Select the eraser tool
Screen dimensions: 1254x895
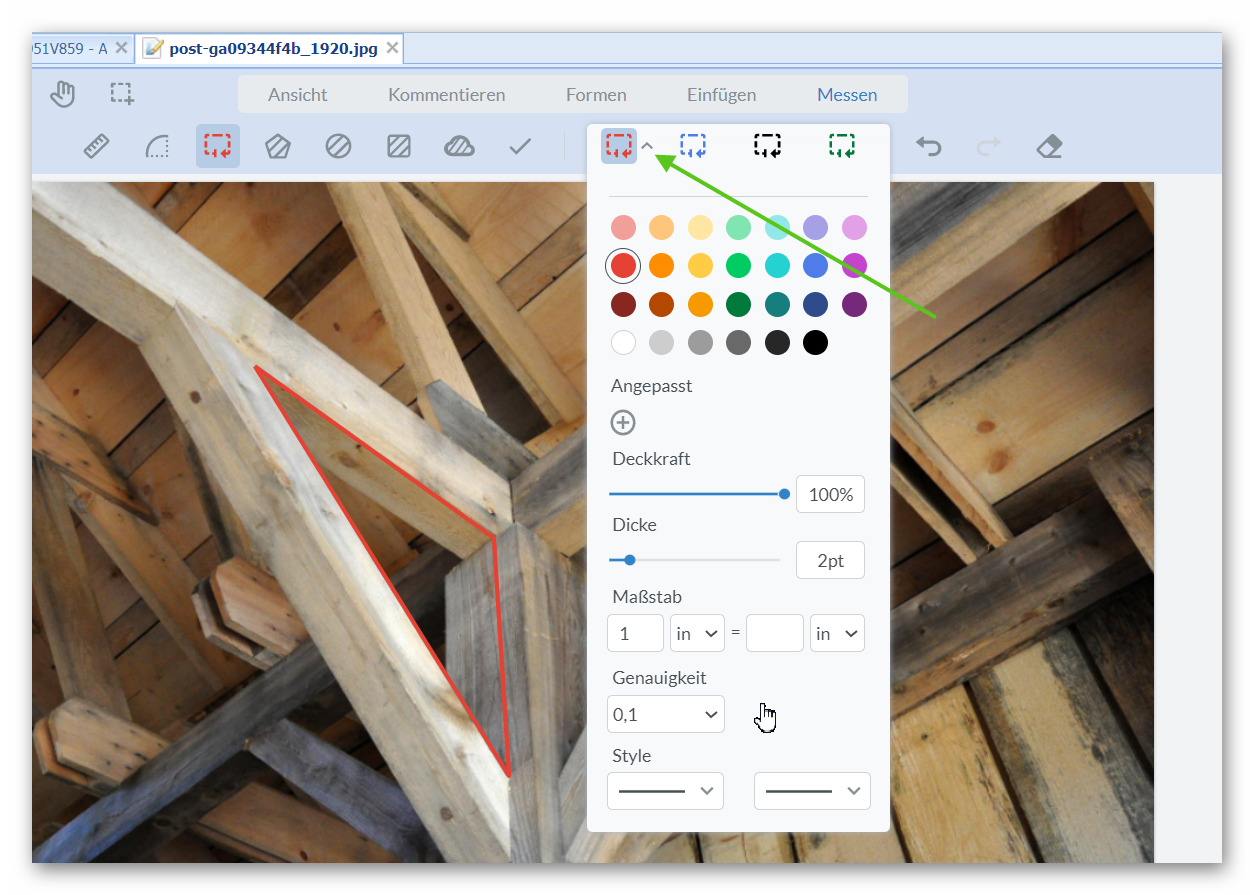[1049, 147]
